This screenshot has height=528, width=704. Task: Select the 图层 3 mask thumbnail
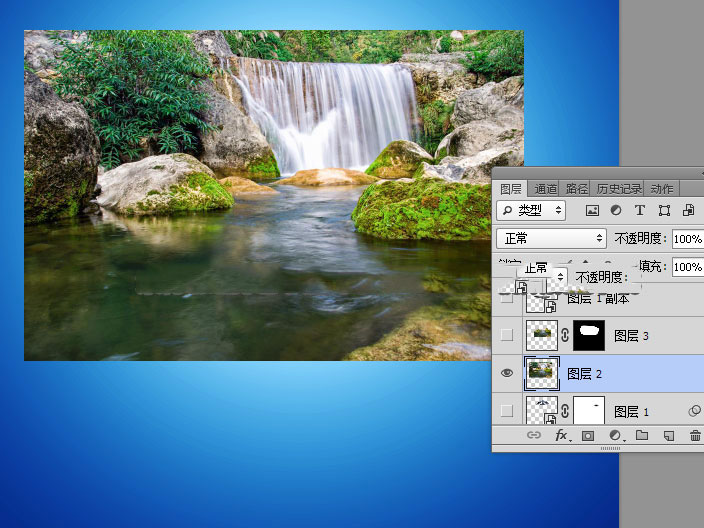pyautogui.click(x=589, y=335)
